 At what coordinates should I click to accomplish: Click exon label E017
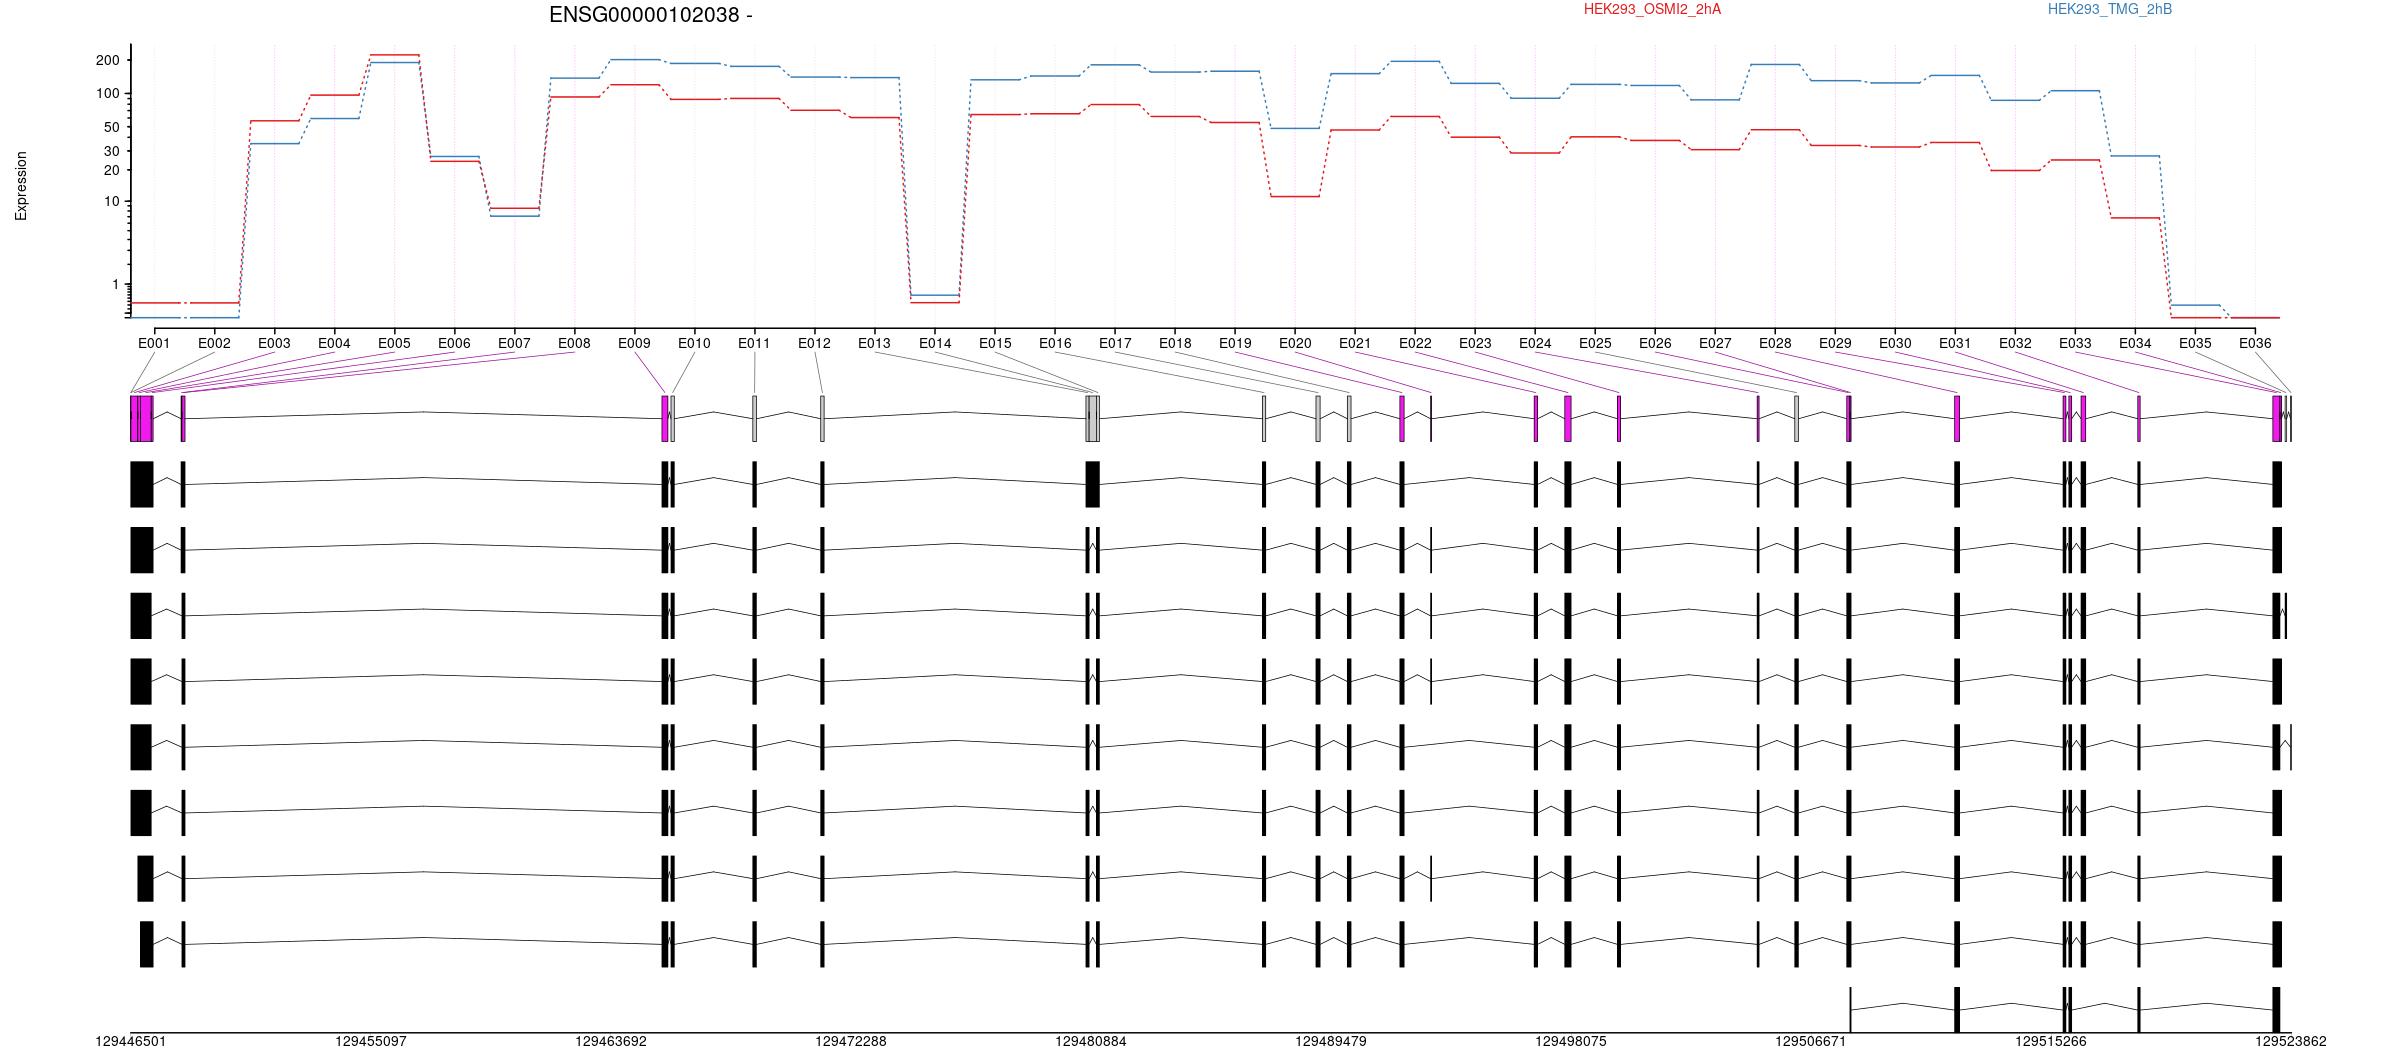(x=1115, y=343)
